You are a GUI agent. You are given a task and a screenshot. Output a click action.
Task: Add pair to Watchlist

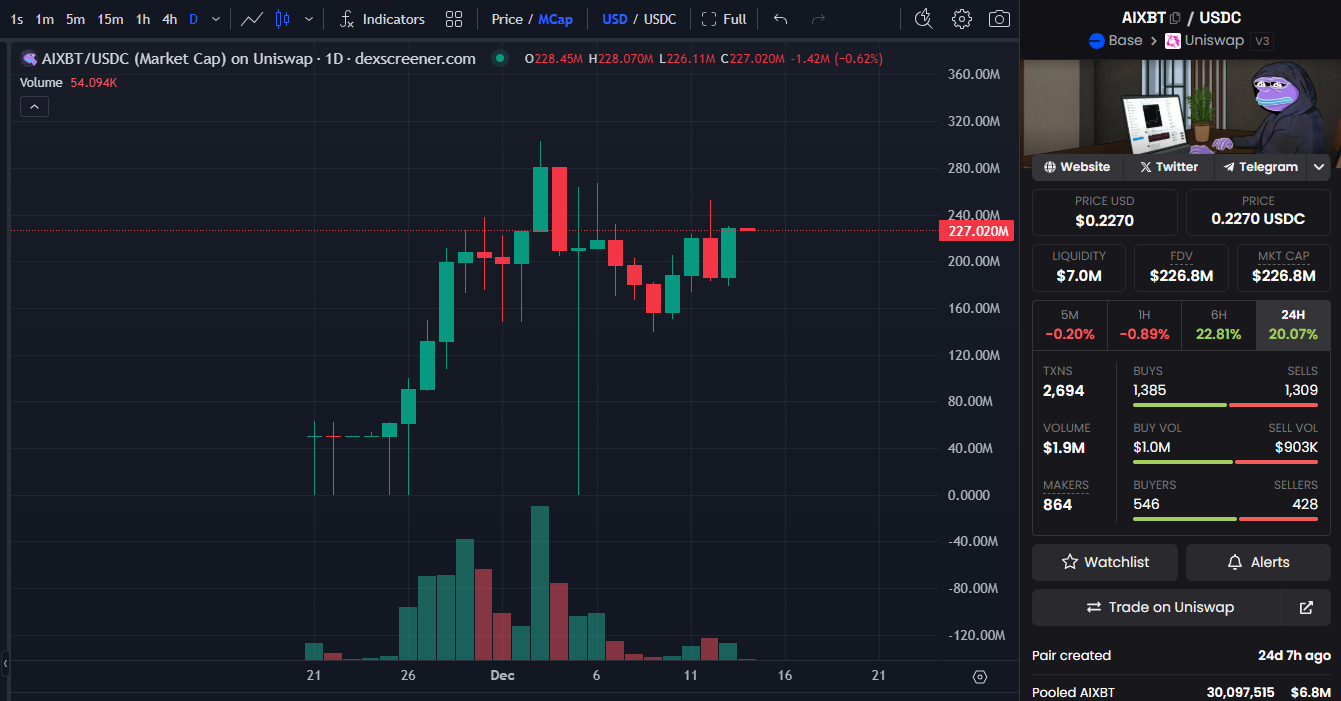click(x=1105, y=562)
